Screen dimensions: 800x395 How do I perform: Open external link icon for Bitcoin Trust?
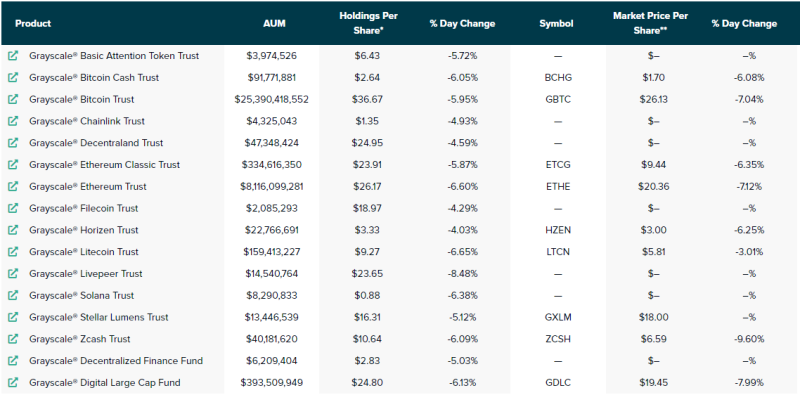(13, 99)
